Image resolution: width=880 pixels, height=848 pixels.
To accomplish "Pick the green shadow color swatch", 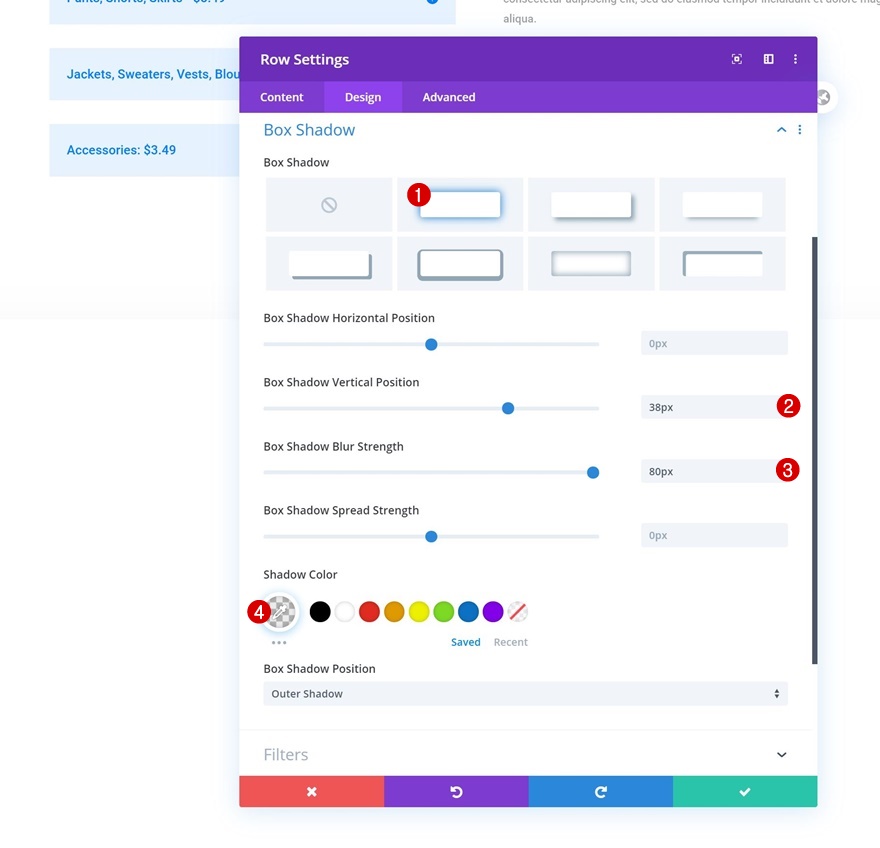I will pyautogui.click(x=443, y=612).
